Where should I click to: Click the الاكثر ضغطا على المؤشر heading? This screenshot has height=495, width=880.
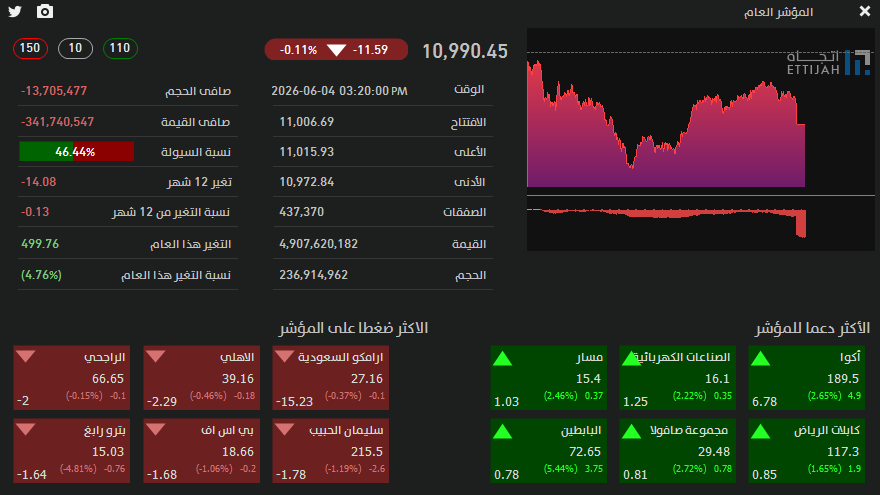pyautogui.click(x=354, y=328)
